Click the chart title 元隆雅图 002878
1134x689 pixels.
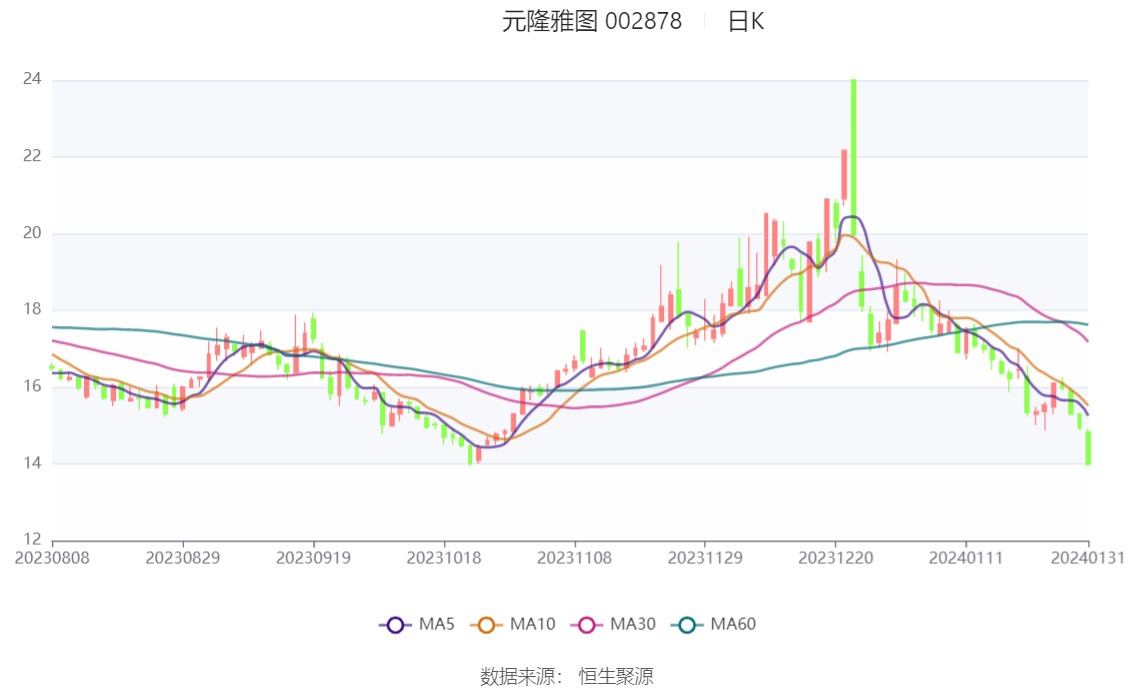pos(592,21)
